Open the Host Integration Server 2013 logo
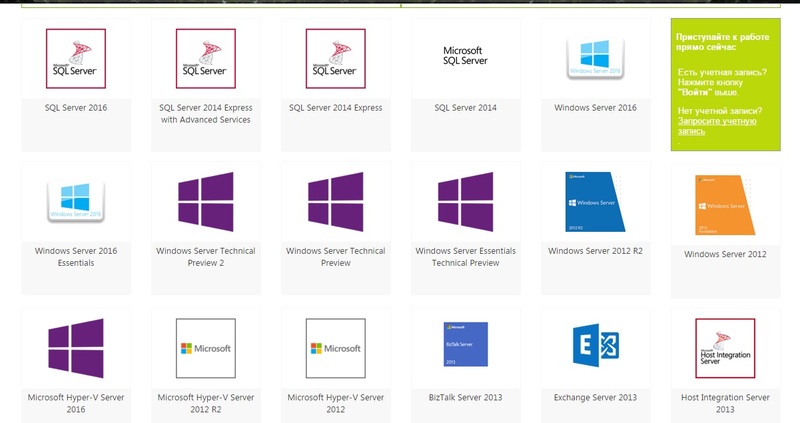 click(725, 349)
